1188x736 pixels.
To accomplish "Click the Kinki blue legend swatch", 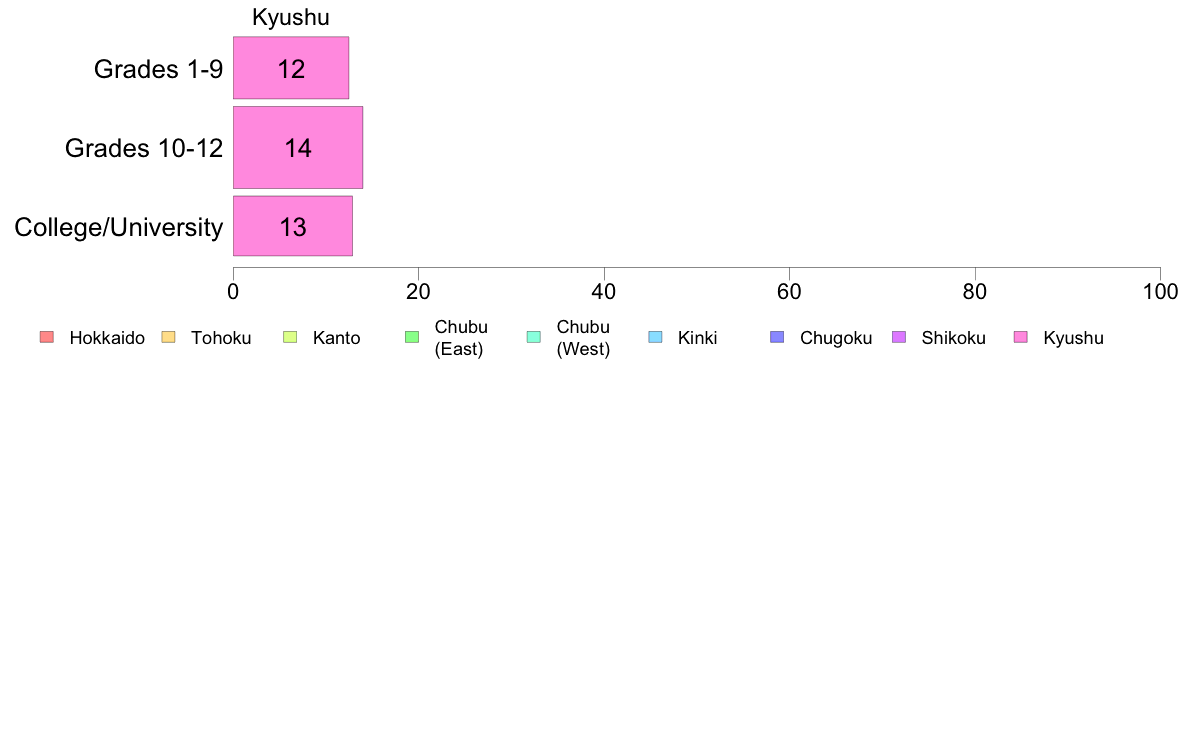I will tap(655, 337).
